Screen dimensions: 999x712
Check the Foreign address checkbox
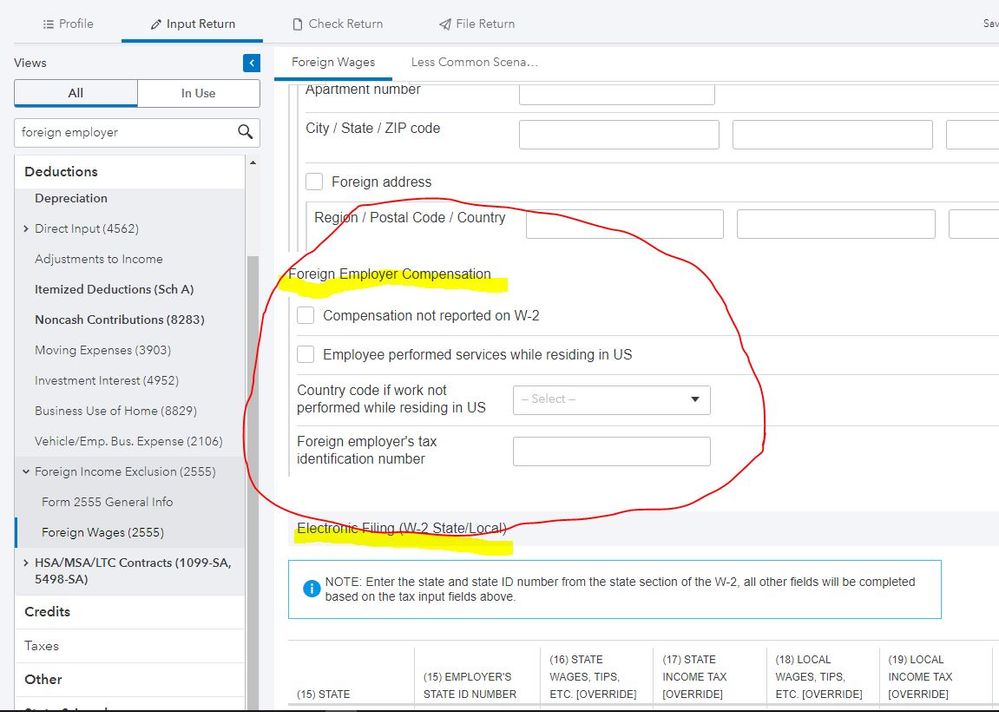314,182
